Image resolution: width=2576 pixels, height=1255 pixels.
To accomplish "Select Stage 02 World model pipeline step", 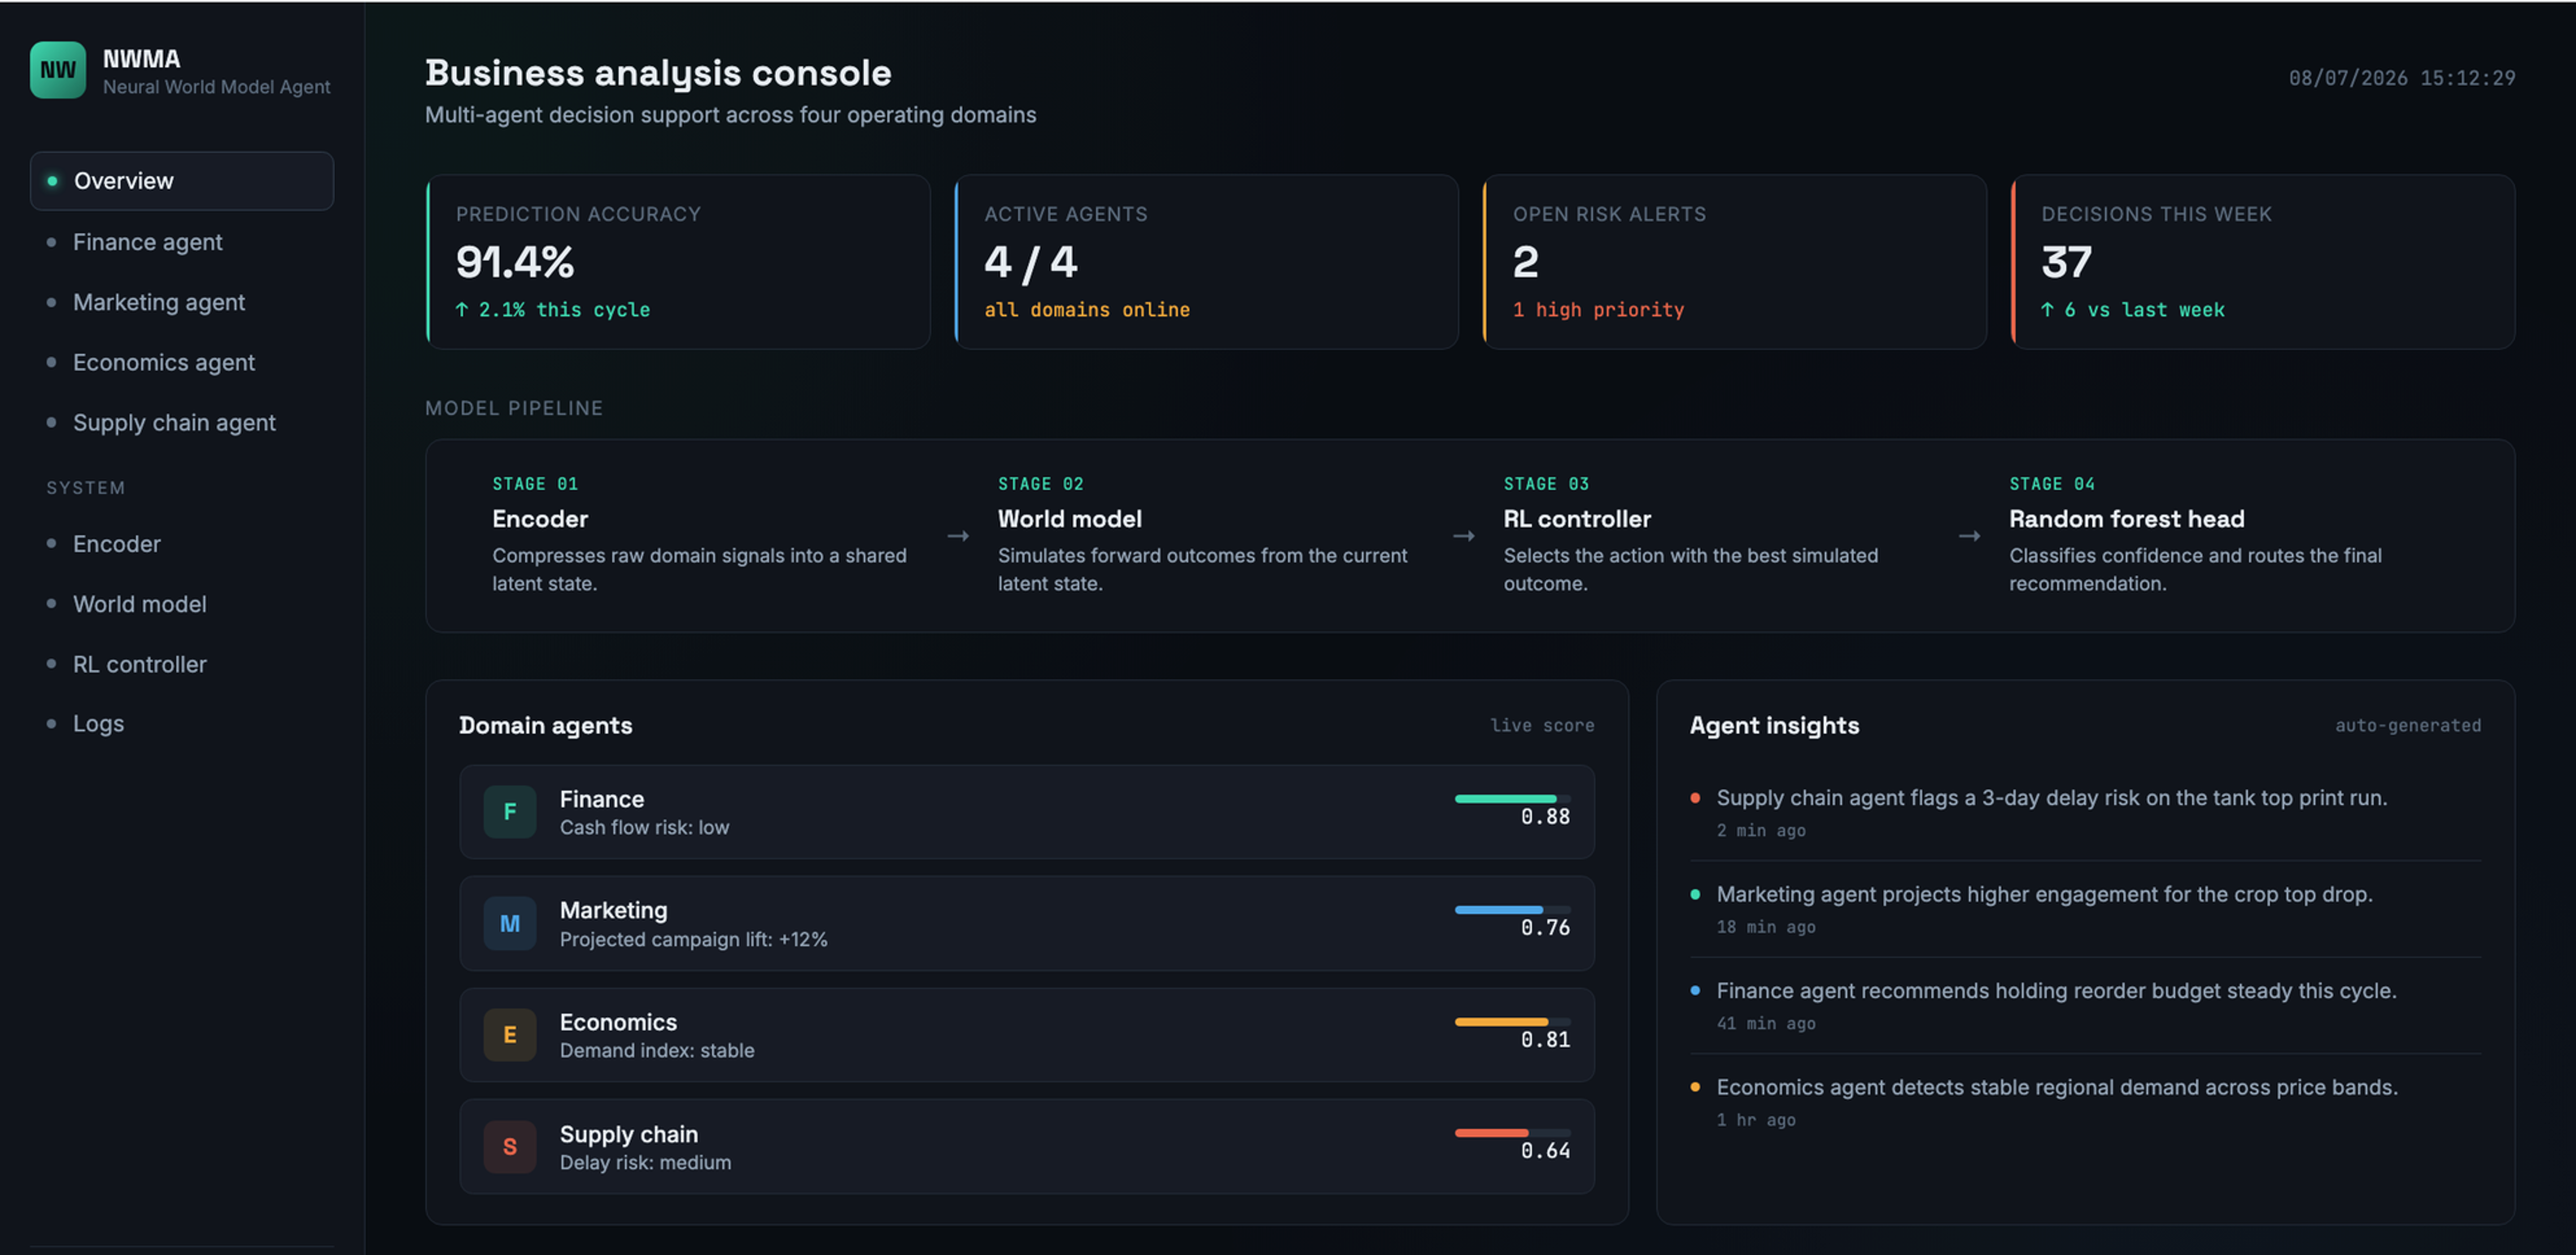I will point(1205,536).
